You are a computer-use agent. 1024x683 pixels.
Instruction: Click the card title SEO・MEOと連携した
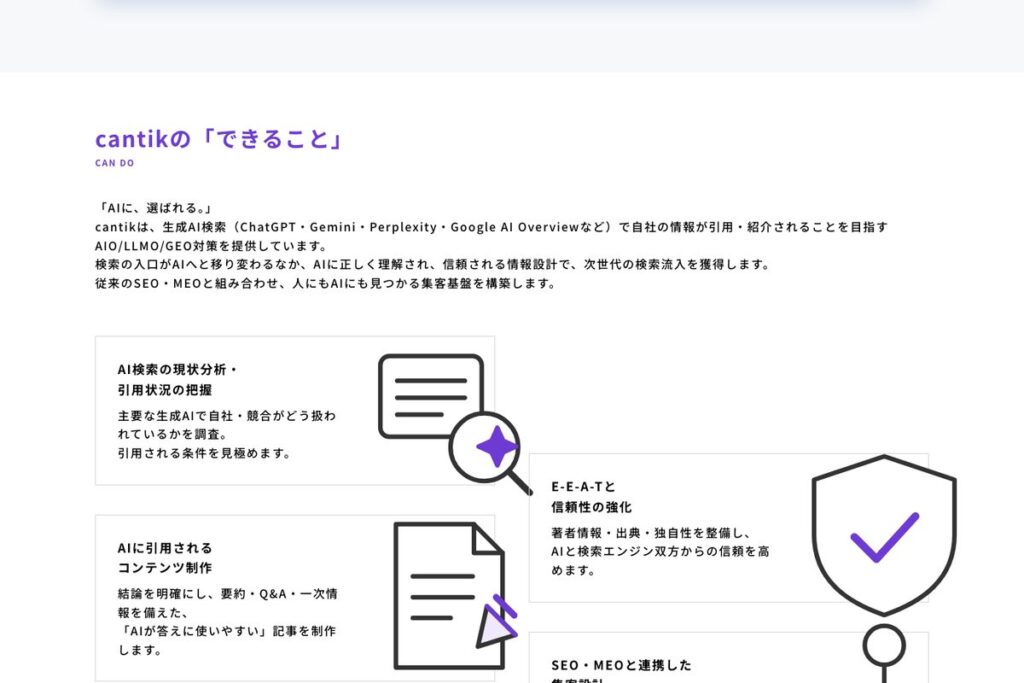pos(621,665)
